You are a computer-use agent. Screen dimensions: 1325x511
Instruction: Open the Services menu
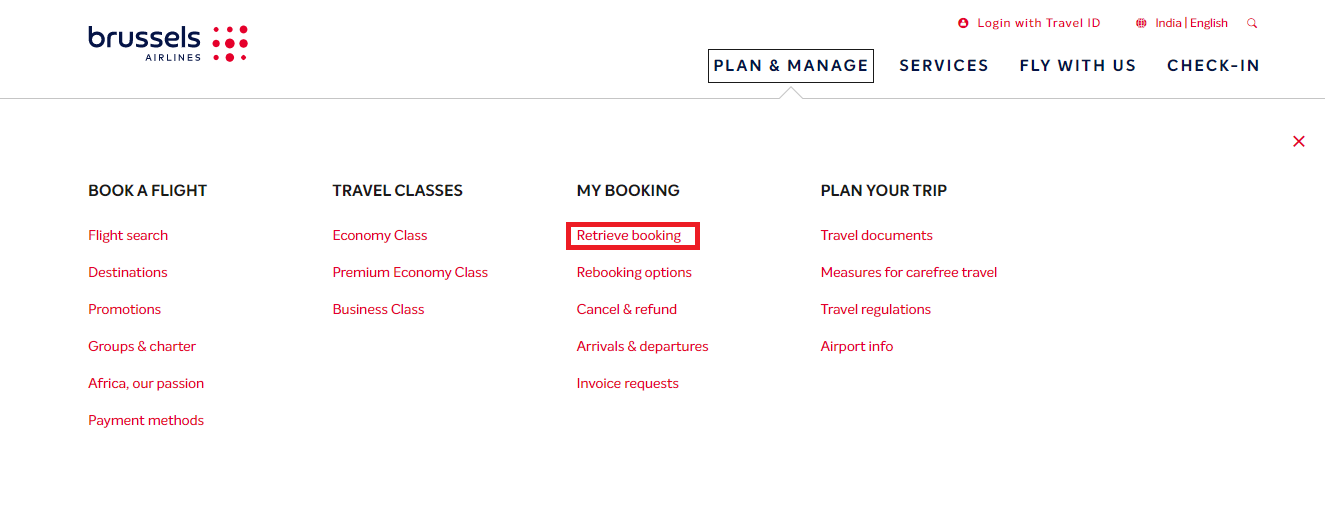click(x=944, y=66)
